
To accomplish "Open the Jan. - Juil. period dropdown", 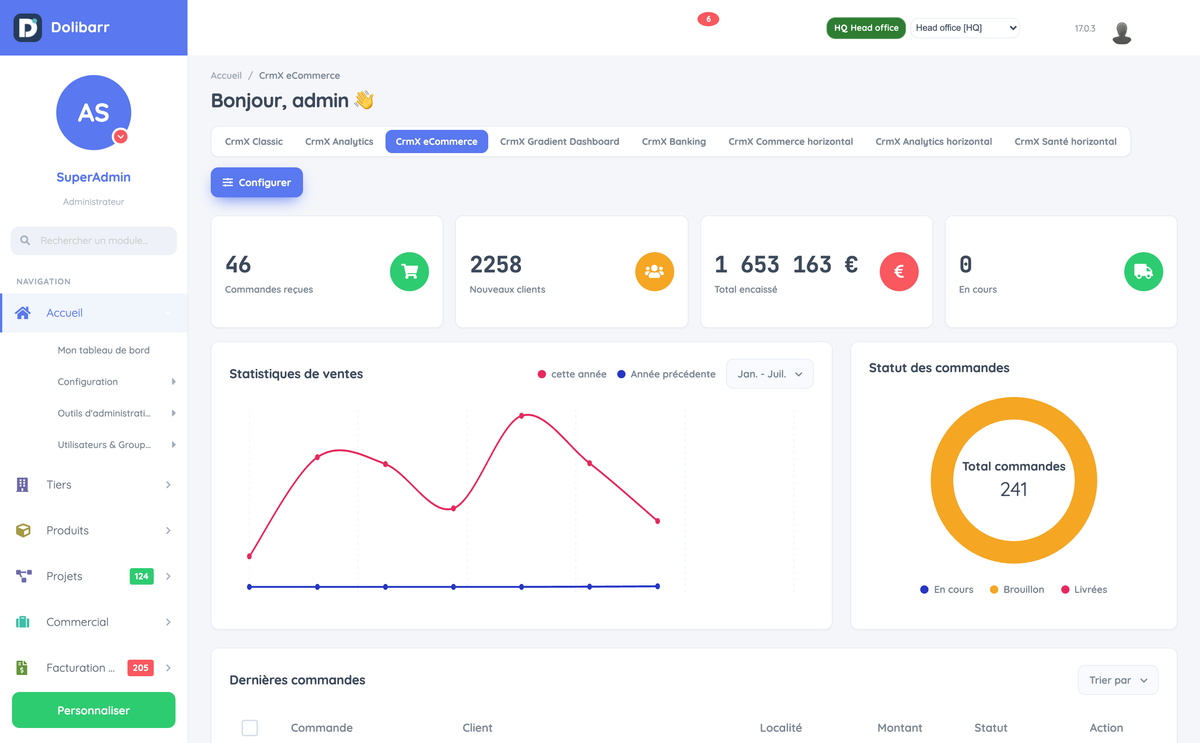I will (770, 374).
